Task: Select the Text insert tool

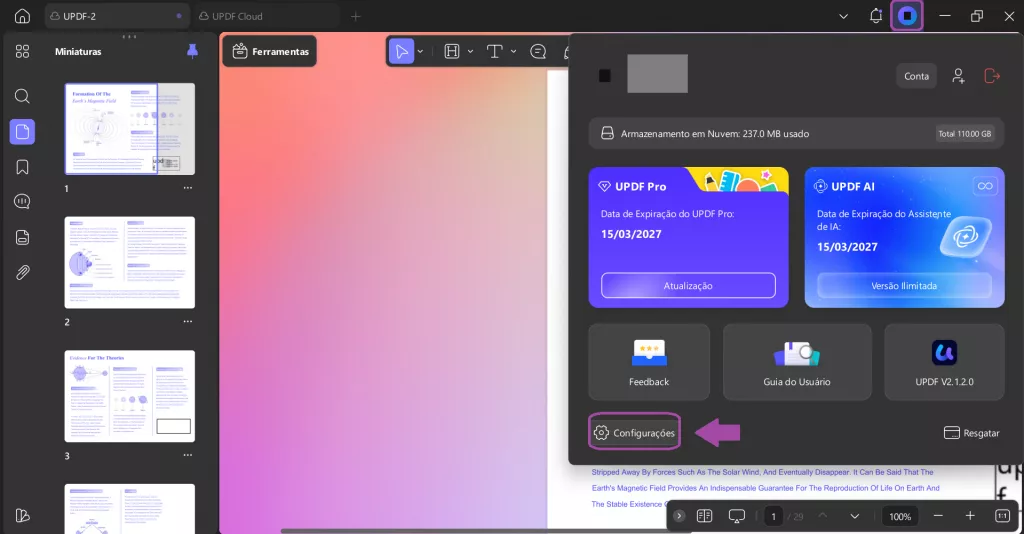Action: tap(494, 51)
